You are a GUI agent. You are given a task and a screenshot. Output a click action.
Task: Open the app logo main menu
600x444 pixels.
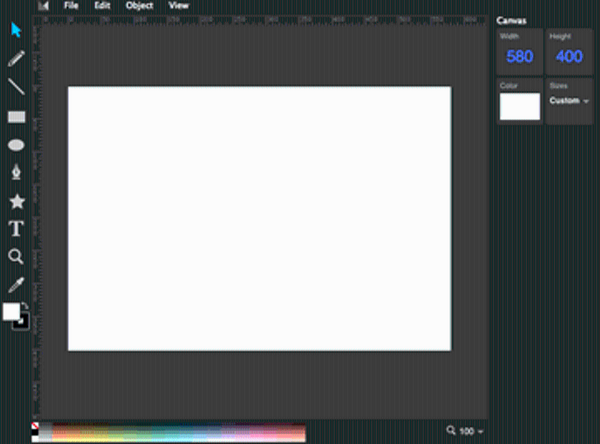tap(43, 5)
